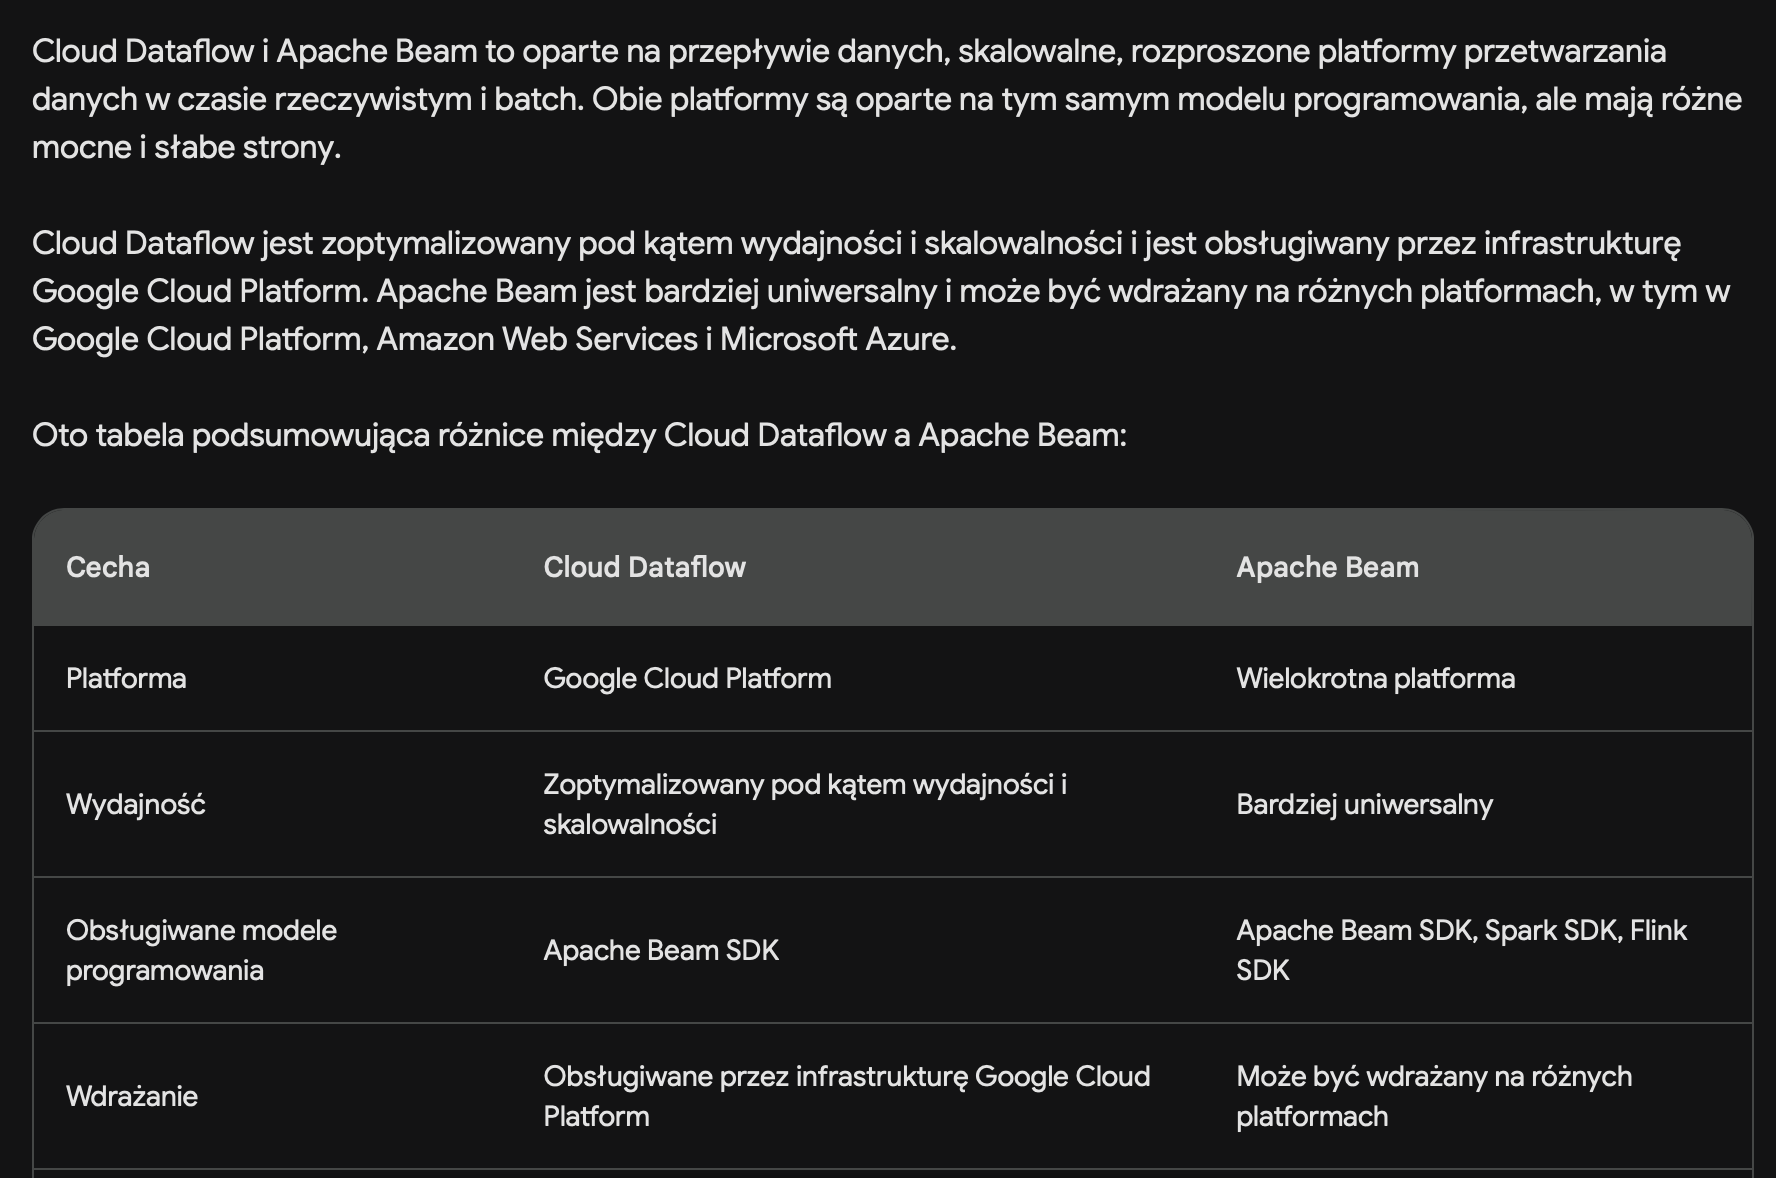The height and width of the screenshot is (1178, 1776).
Task: Select the "Obsługiwane modele programowania" row label
Action: 201,950
